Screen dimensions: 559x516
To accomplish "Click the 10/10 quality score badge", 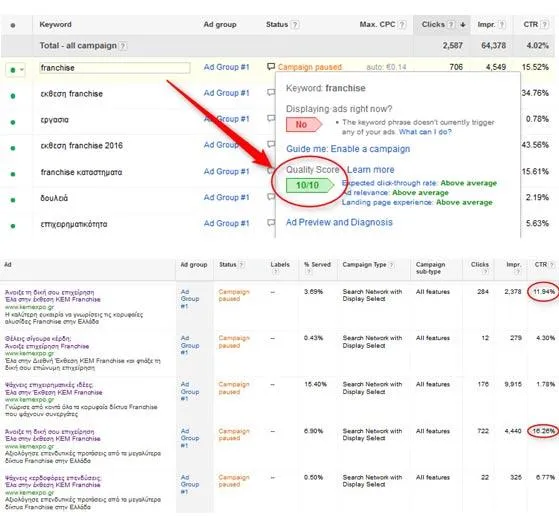I will coord(309,185).
